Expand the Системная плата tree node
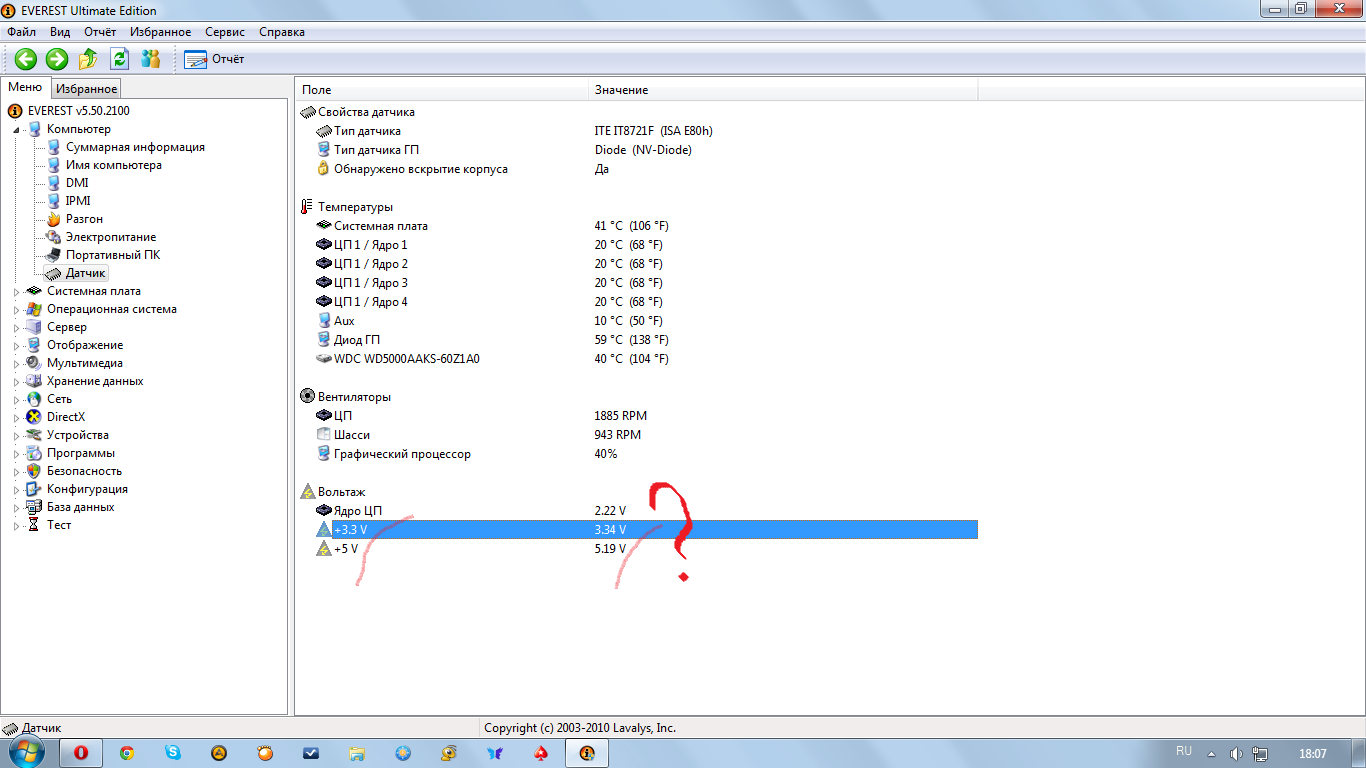1366x768 pixels. [17, 292]
